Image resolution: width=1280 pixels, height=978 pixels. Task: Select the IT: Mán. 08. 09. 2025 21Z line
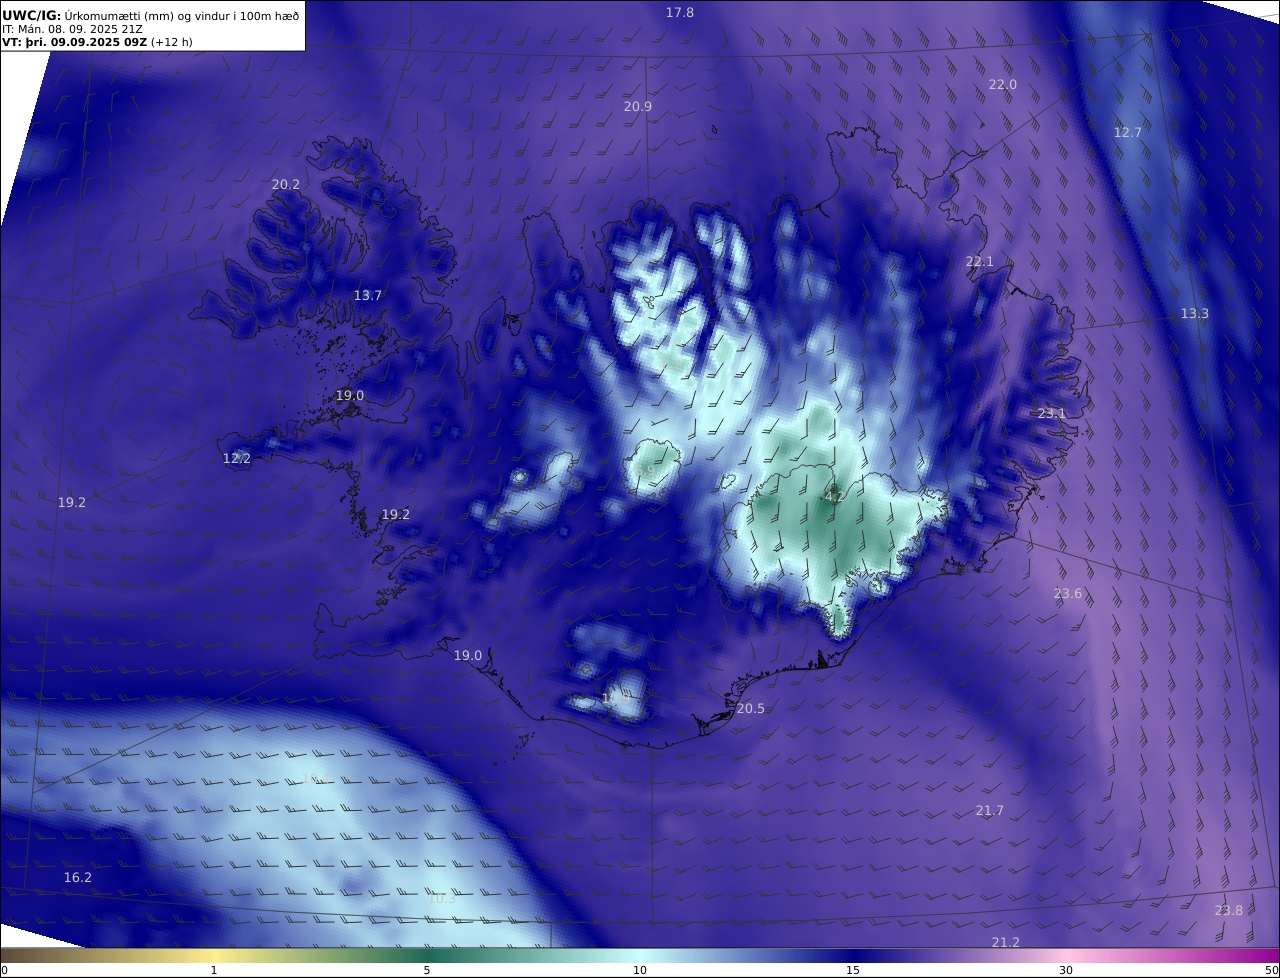coord(72,29)
